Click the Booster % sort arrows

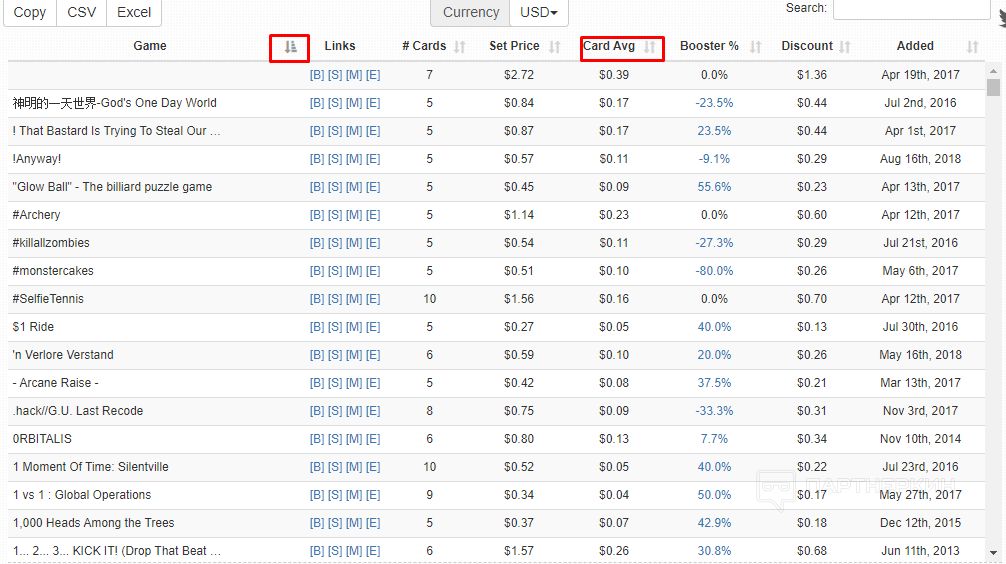(x=756, y=47)
